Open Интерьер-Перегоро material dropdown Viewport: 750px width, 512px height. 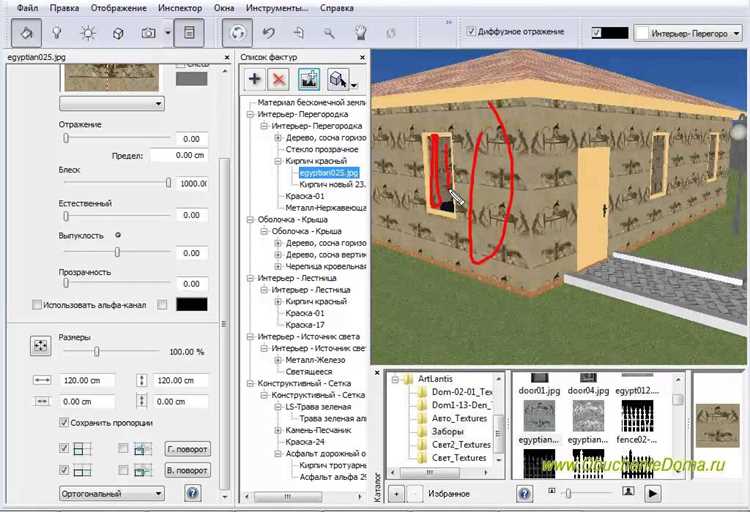[x=688, y=33]
